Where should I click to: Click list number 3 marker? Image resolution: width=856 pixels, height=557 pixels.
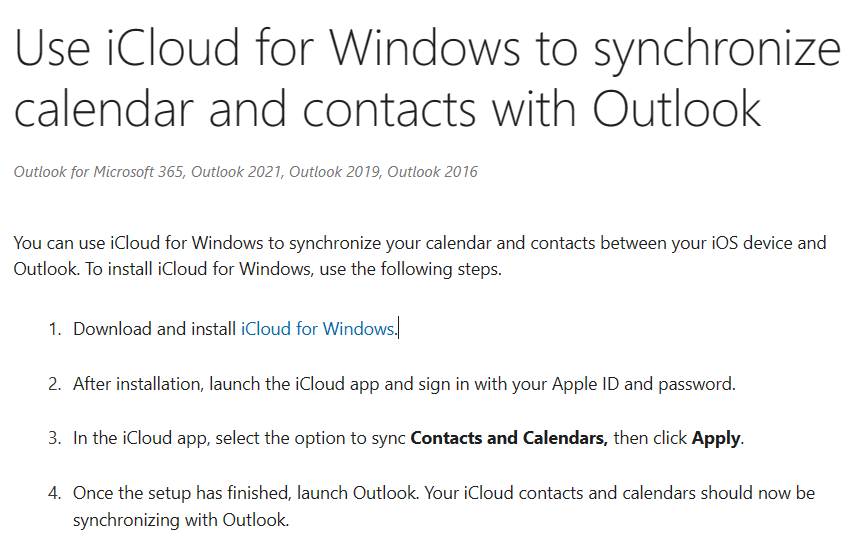click(x=55, y=438)
